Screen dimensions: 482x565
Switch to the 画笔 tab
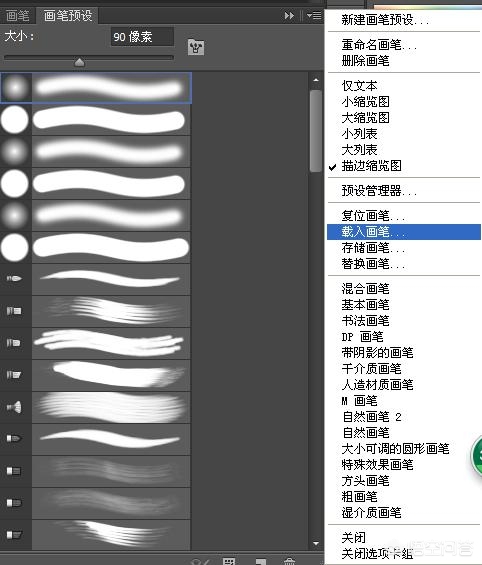pyautogui.click(x=17, y=16)
